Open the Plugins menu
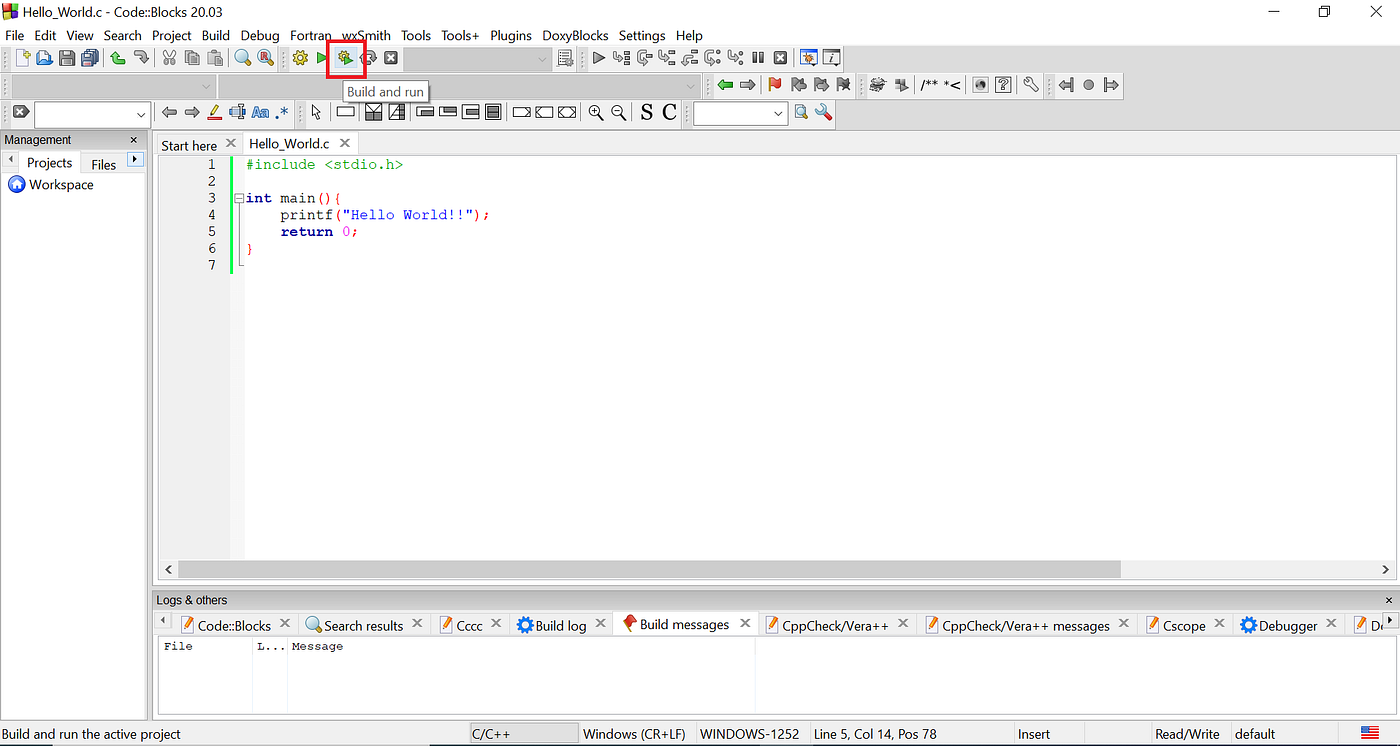This screenshot has height=746, width=1400. pos(511,35)
